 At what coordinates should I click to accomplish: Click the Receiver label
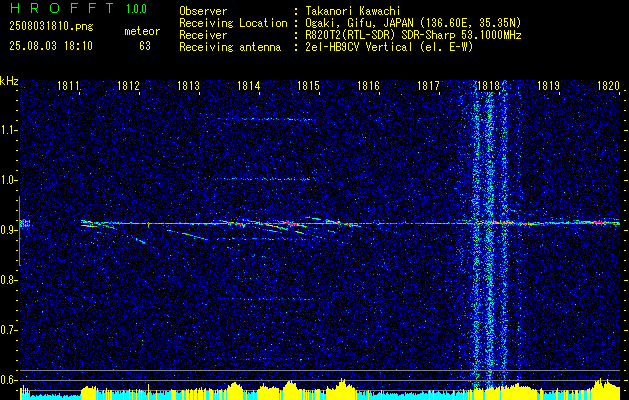pyautogui.click(x=203, y=35)
